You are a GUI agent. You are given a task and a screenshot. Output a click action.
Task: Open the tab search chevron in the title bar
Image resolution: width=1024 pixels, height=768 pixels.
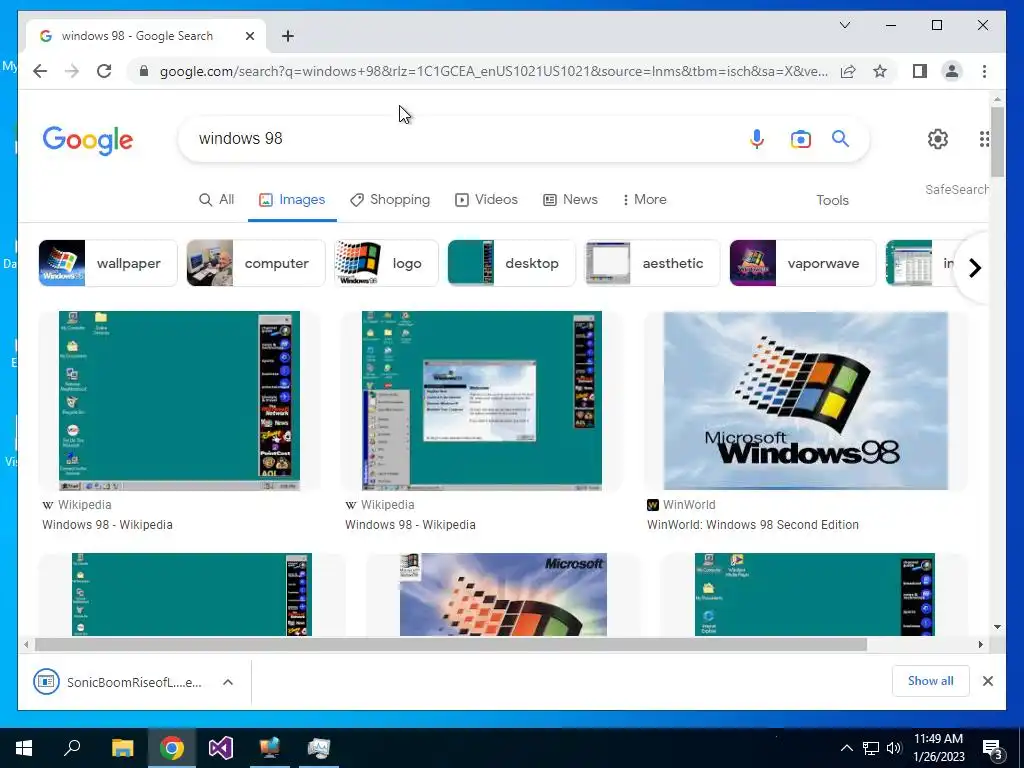tap(844, 25)
